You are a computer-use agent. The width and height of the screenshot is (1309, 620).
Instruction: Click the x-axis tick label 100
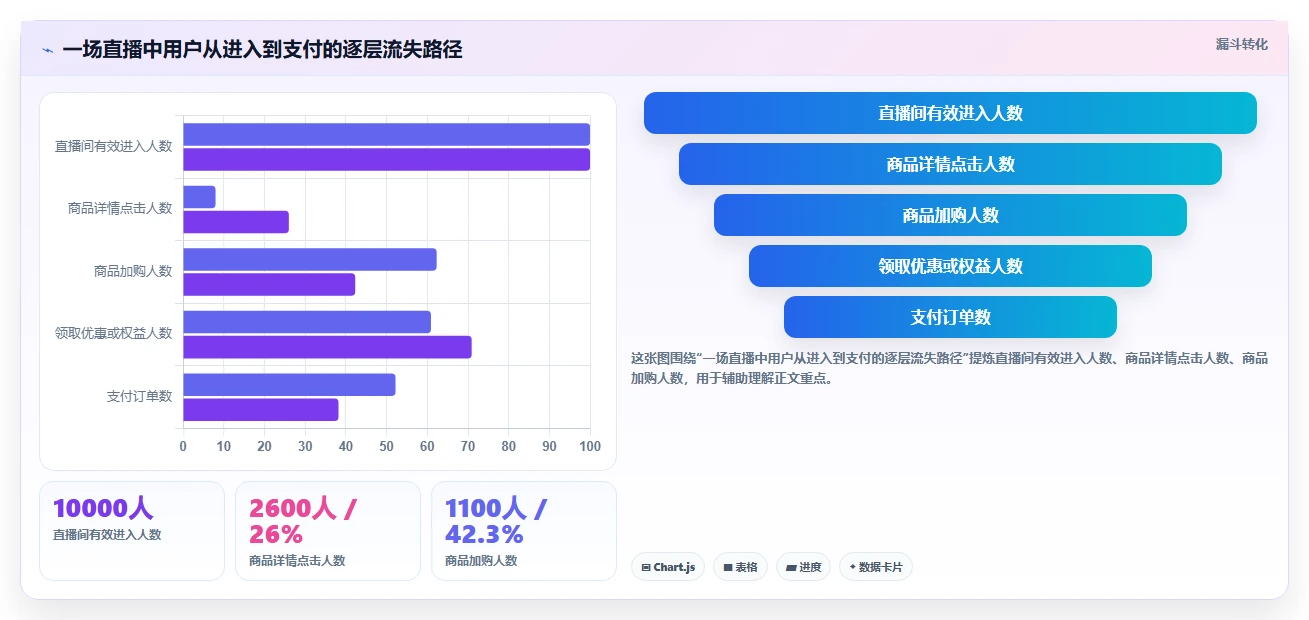point(590,446)
